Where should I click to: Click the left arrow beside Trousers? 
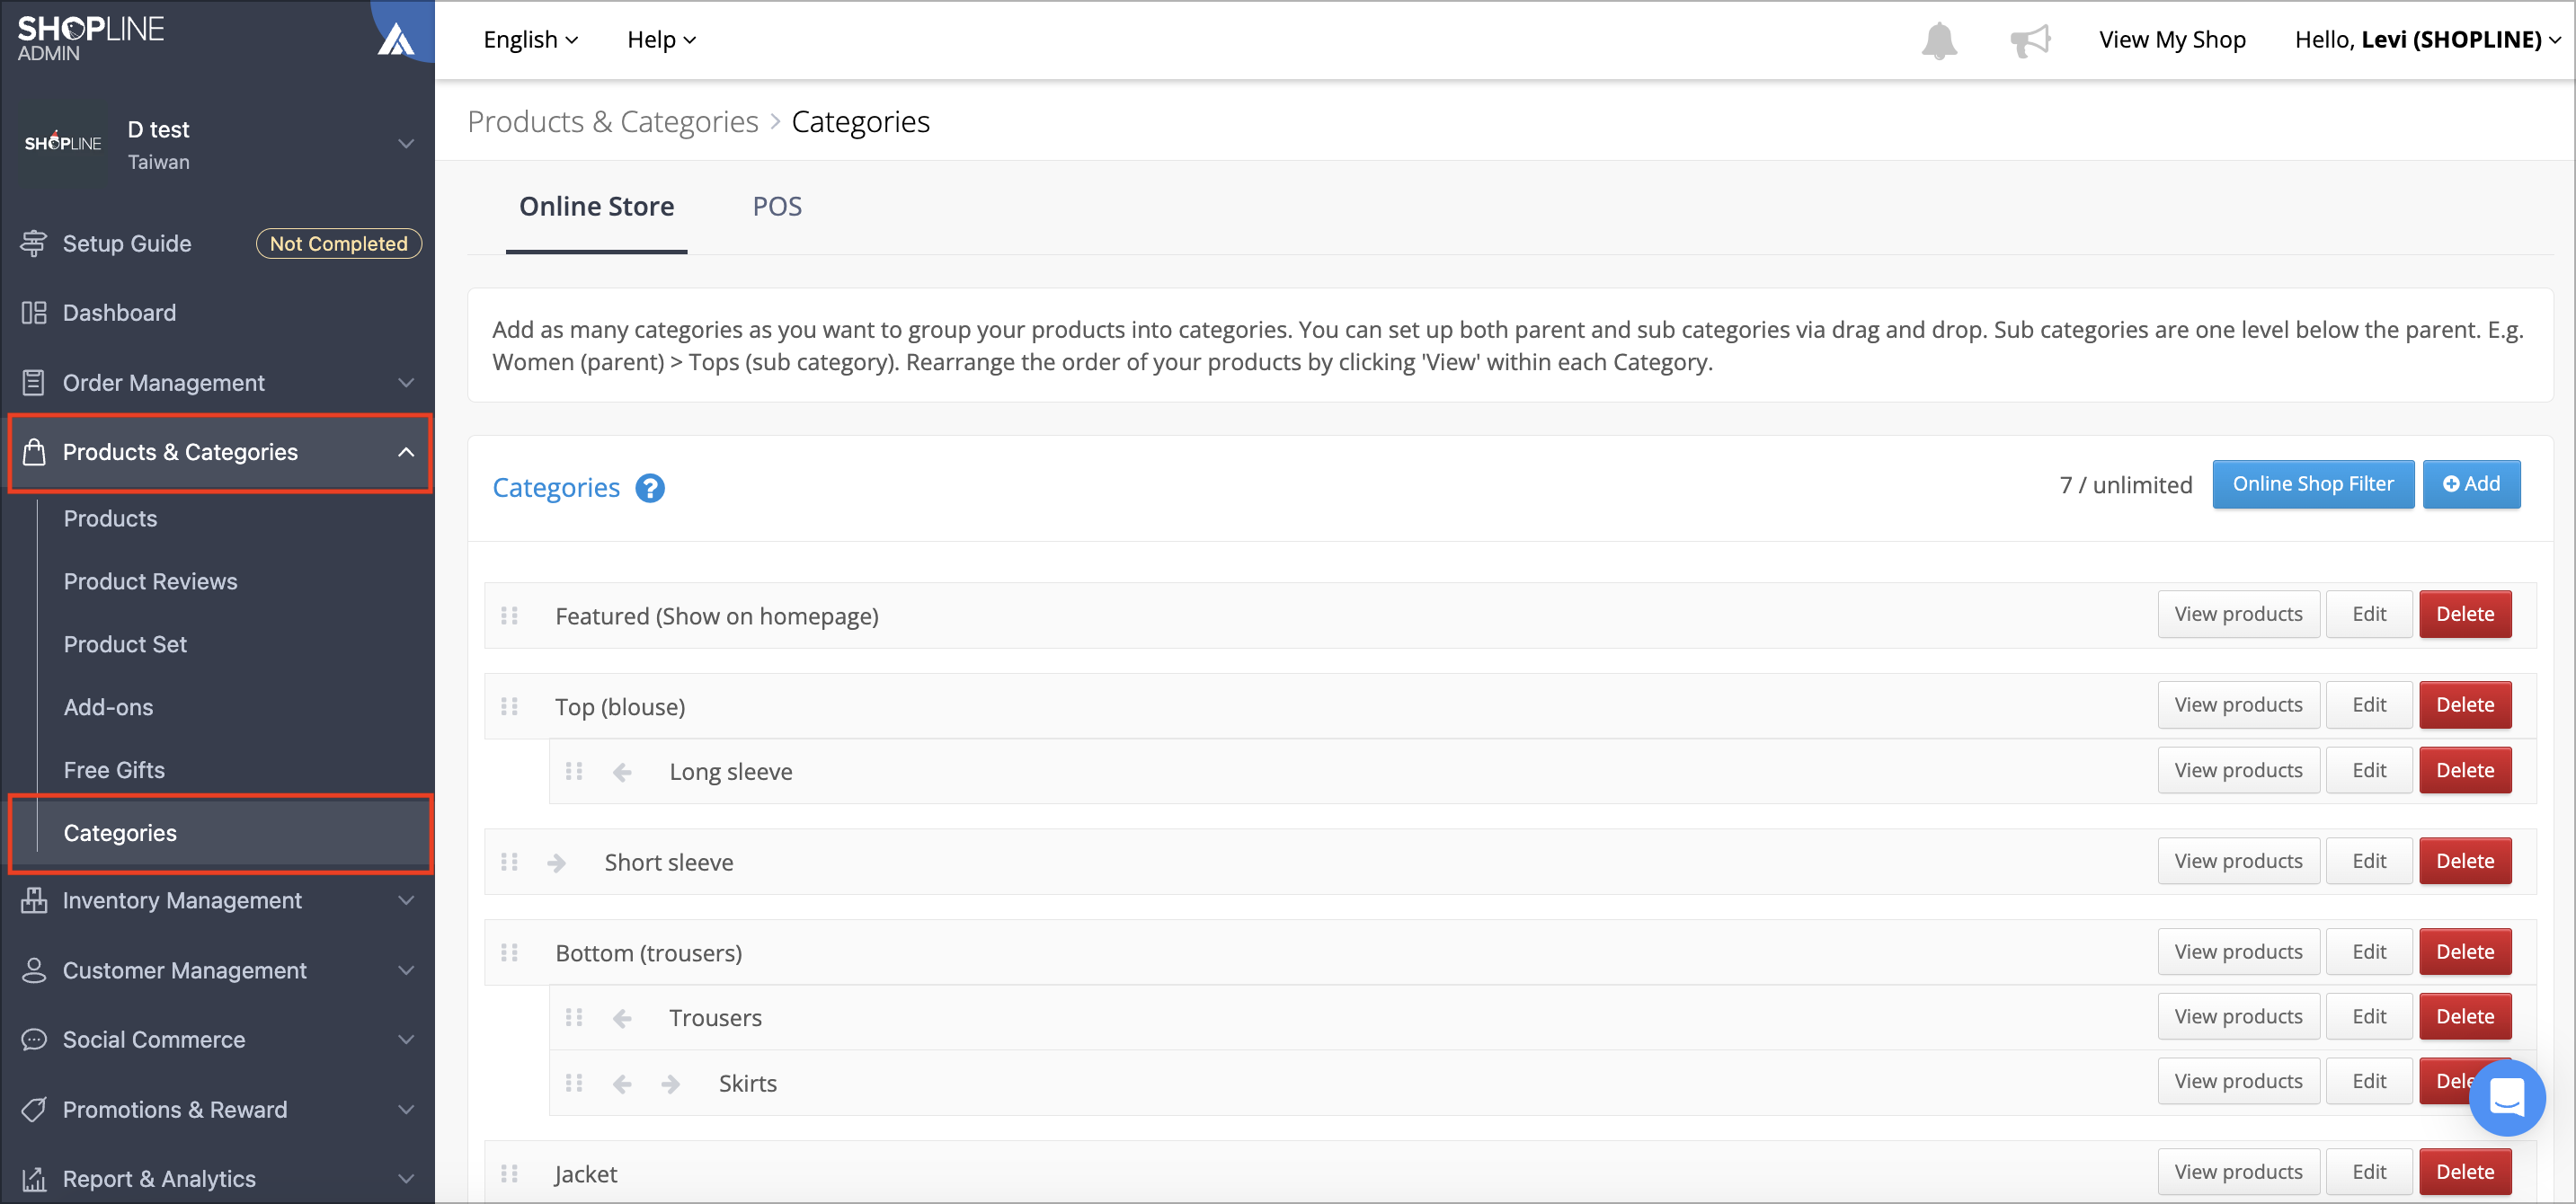point(622,1018)
